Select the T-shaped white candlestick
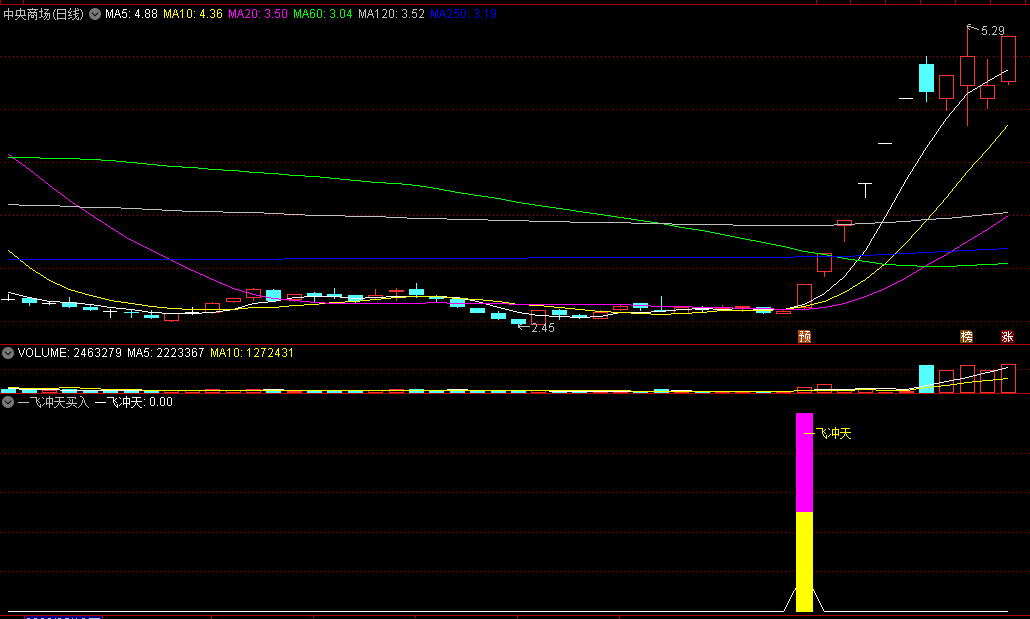Image resolution: width=1030 pixels, height=619 pixels. pyautogui.click(x=865, y=190)
